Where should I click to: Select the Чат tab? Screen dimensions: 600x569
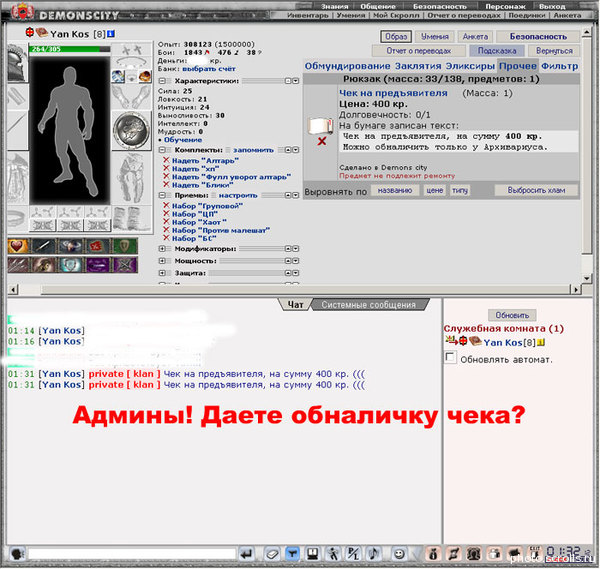pos(295,305)
